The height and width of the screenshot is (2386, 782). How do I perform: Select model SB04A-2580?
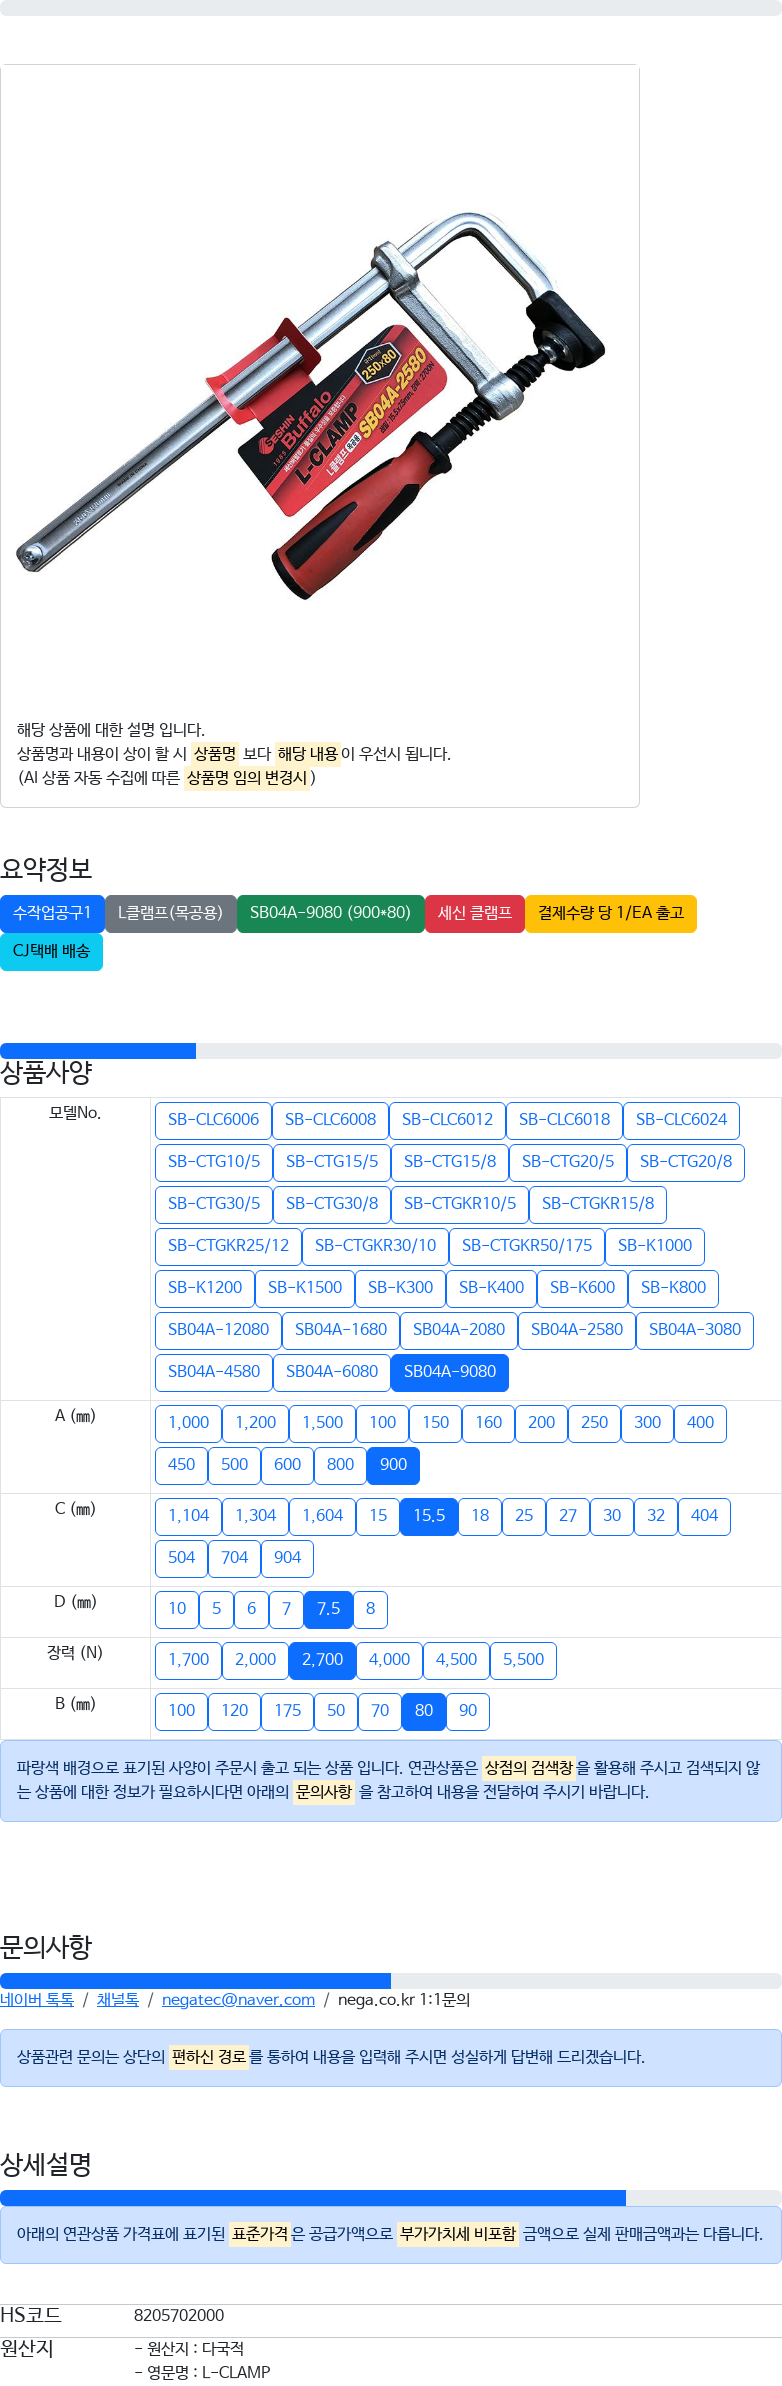(x=577, y=1330)
